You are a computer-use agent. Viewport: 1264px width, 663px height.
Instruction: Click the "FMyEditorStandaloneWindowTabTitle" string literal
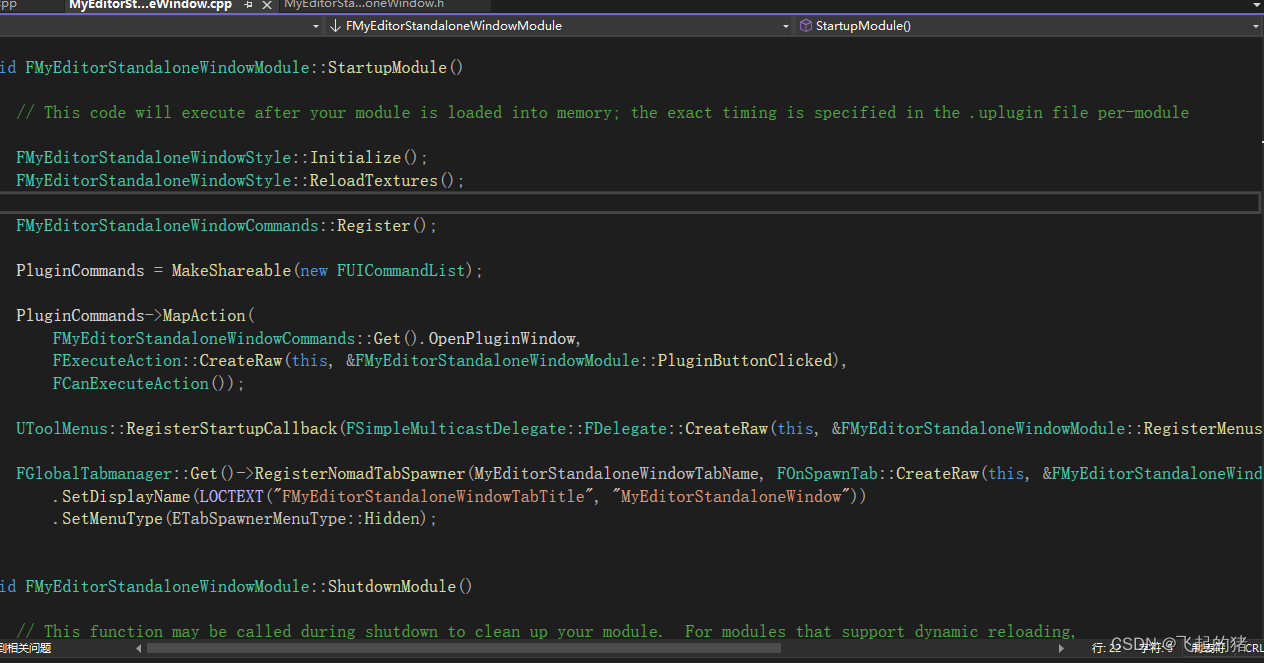435,497
